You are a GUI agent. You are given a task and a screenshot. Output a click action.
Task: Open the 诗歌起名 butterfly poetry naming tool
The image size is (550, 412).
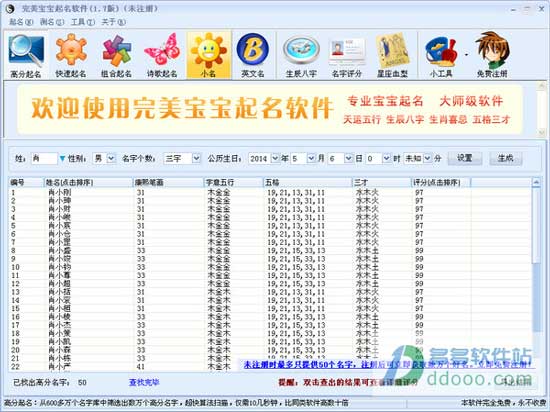point(162,55)
